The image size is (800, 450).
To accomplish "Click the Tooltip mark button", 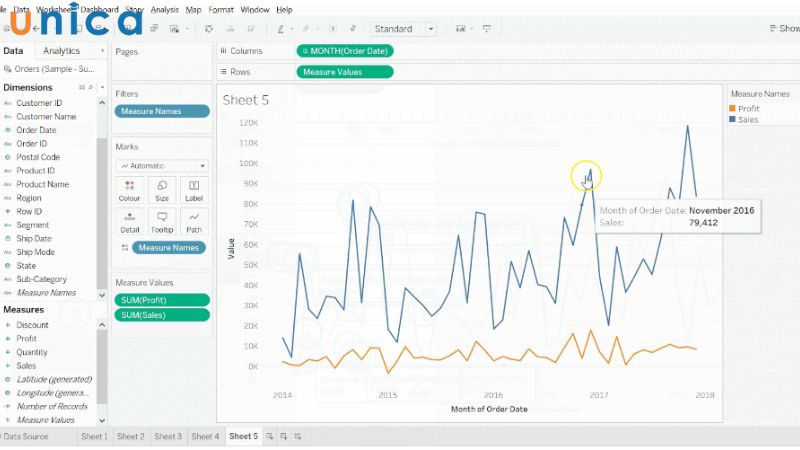I will [x=162, y=221].
